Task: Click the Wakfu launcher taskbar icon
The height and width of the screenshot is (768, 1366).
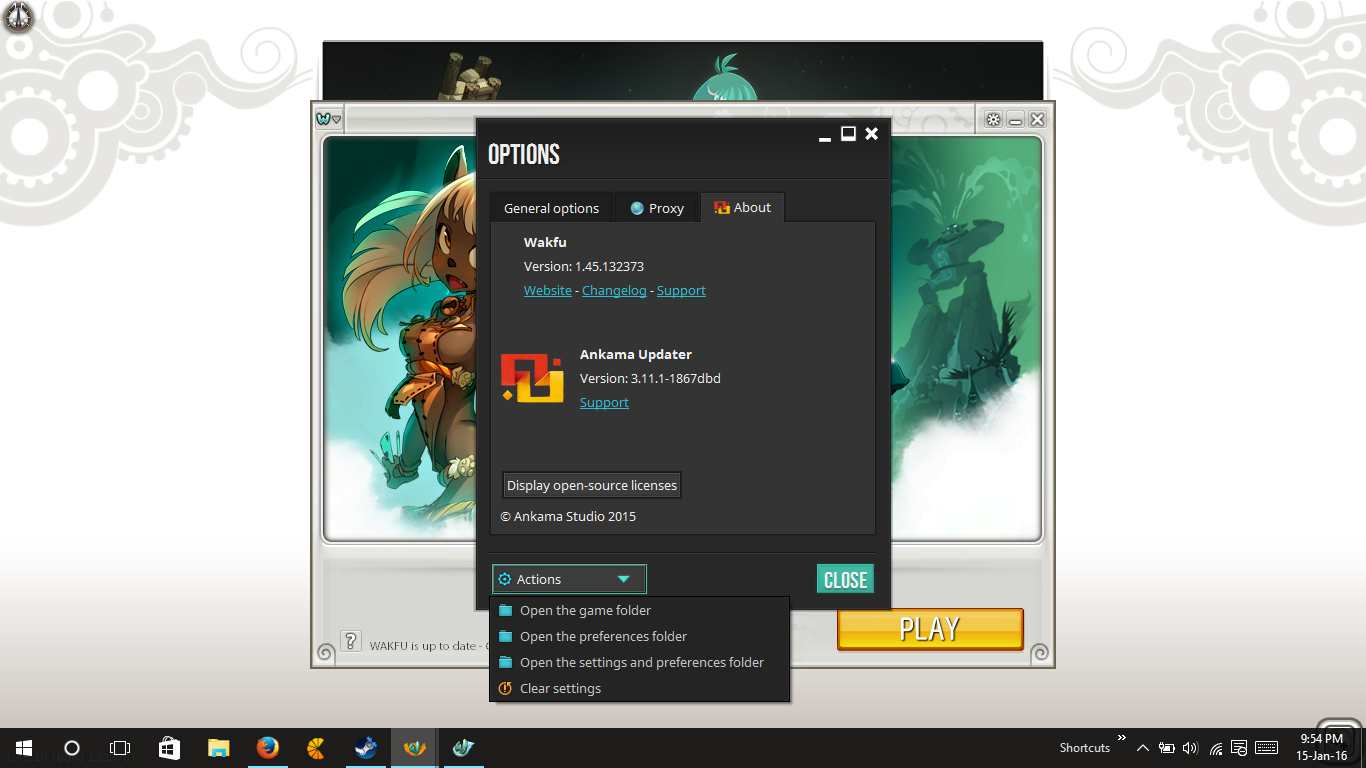Action: click(414, 748)
